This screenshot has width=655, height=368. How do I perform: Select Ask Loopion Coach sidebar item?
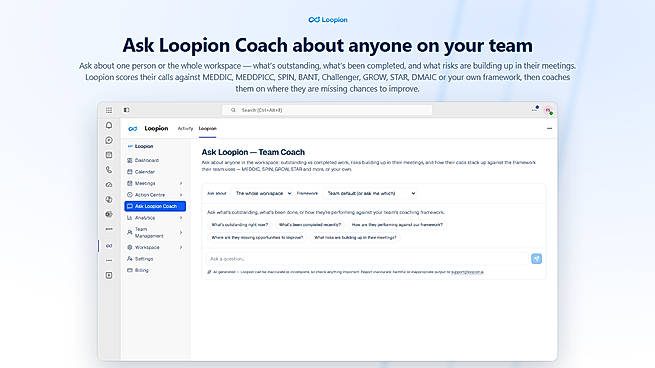coord(155,206)
